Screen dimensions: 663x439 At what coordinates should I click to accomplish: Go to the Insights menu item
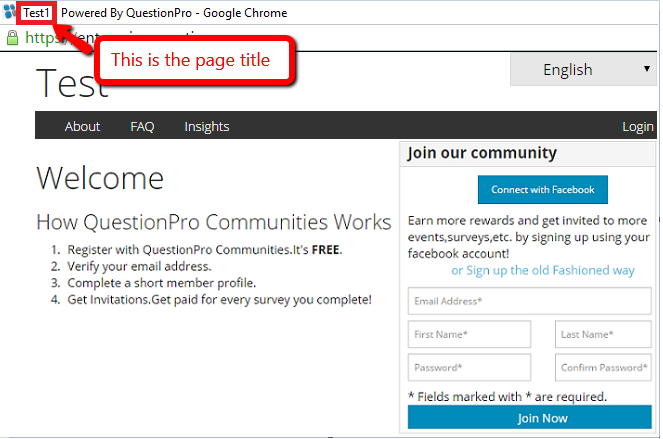[207, 126]
